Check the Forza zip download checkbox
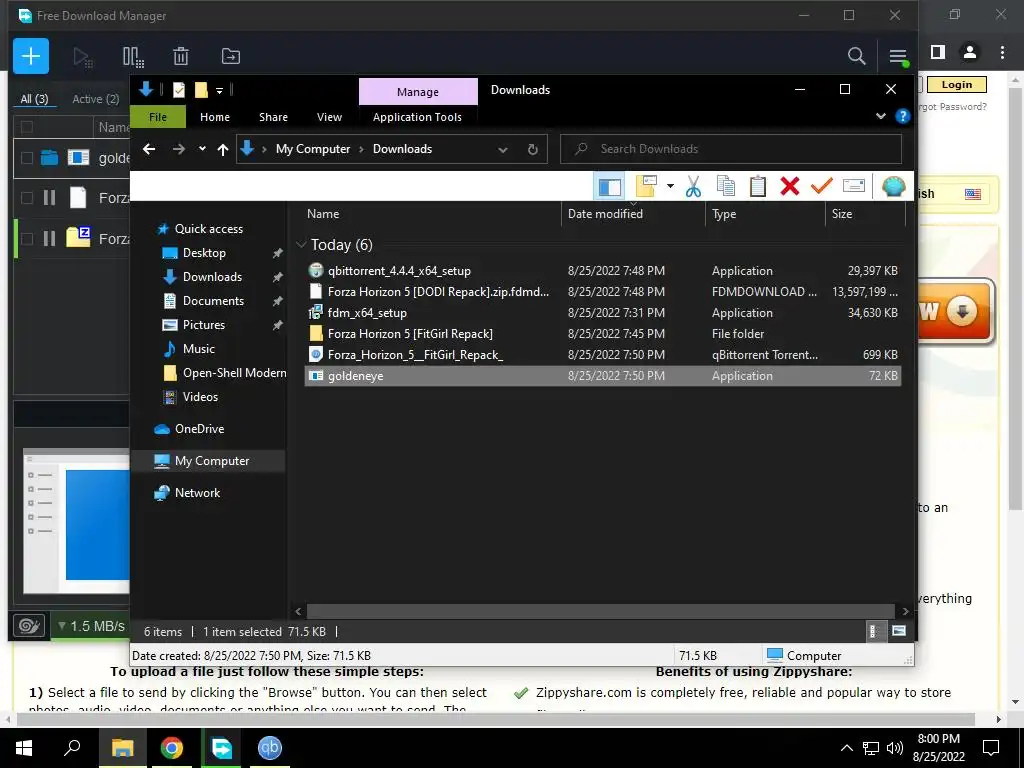This screenshot has height=768, width=1024. point(27,238)
